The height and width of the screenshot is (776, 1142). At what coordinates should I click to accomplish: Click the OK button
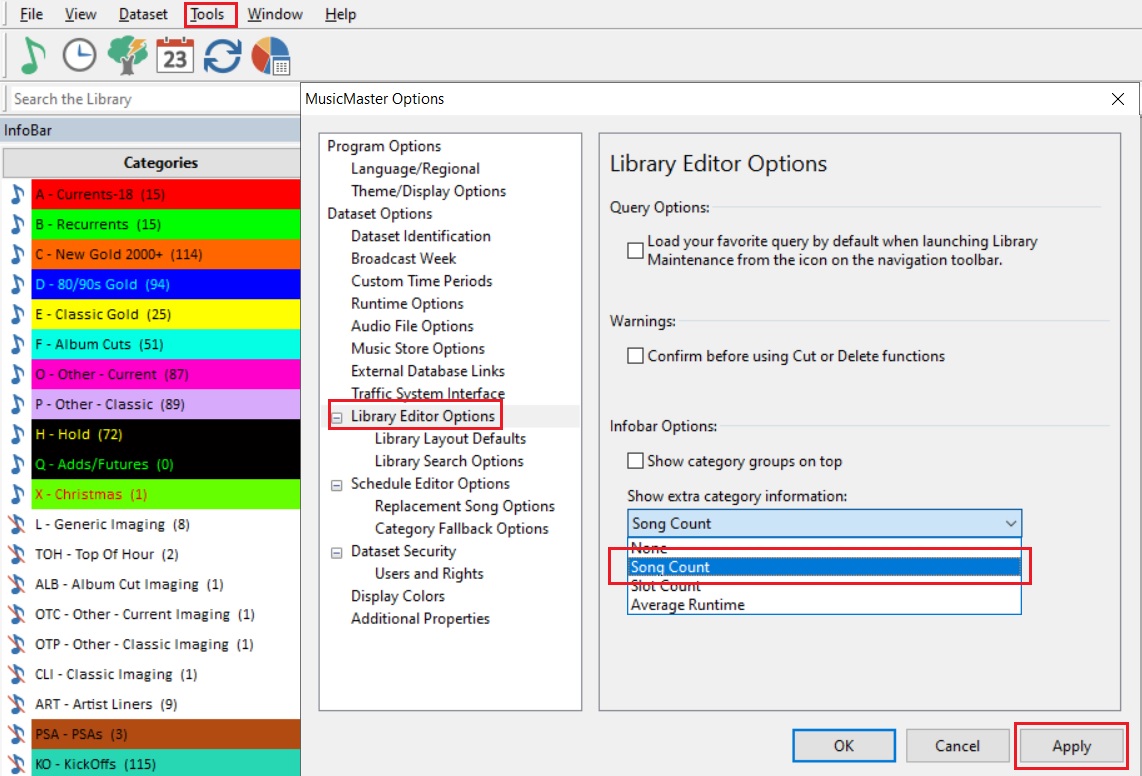click(843, 746)
